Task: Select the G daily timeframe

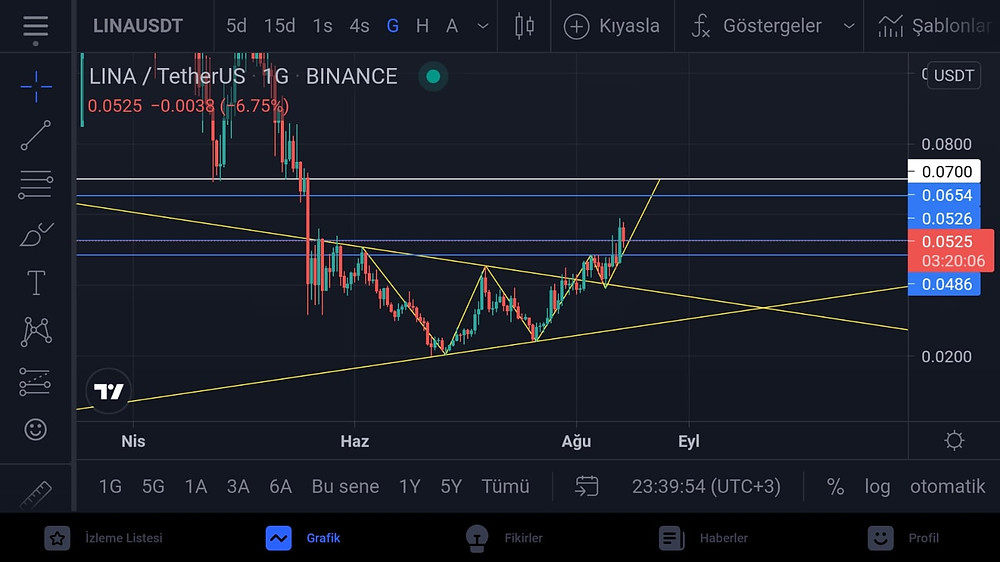Action: [x=393, y=26]
